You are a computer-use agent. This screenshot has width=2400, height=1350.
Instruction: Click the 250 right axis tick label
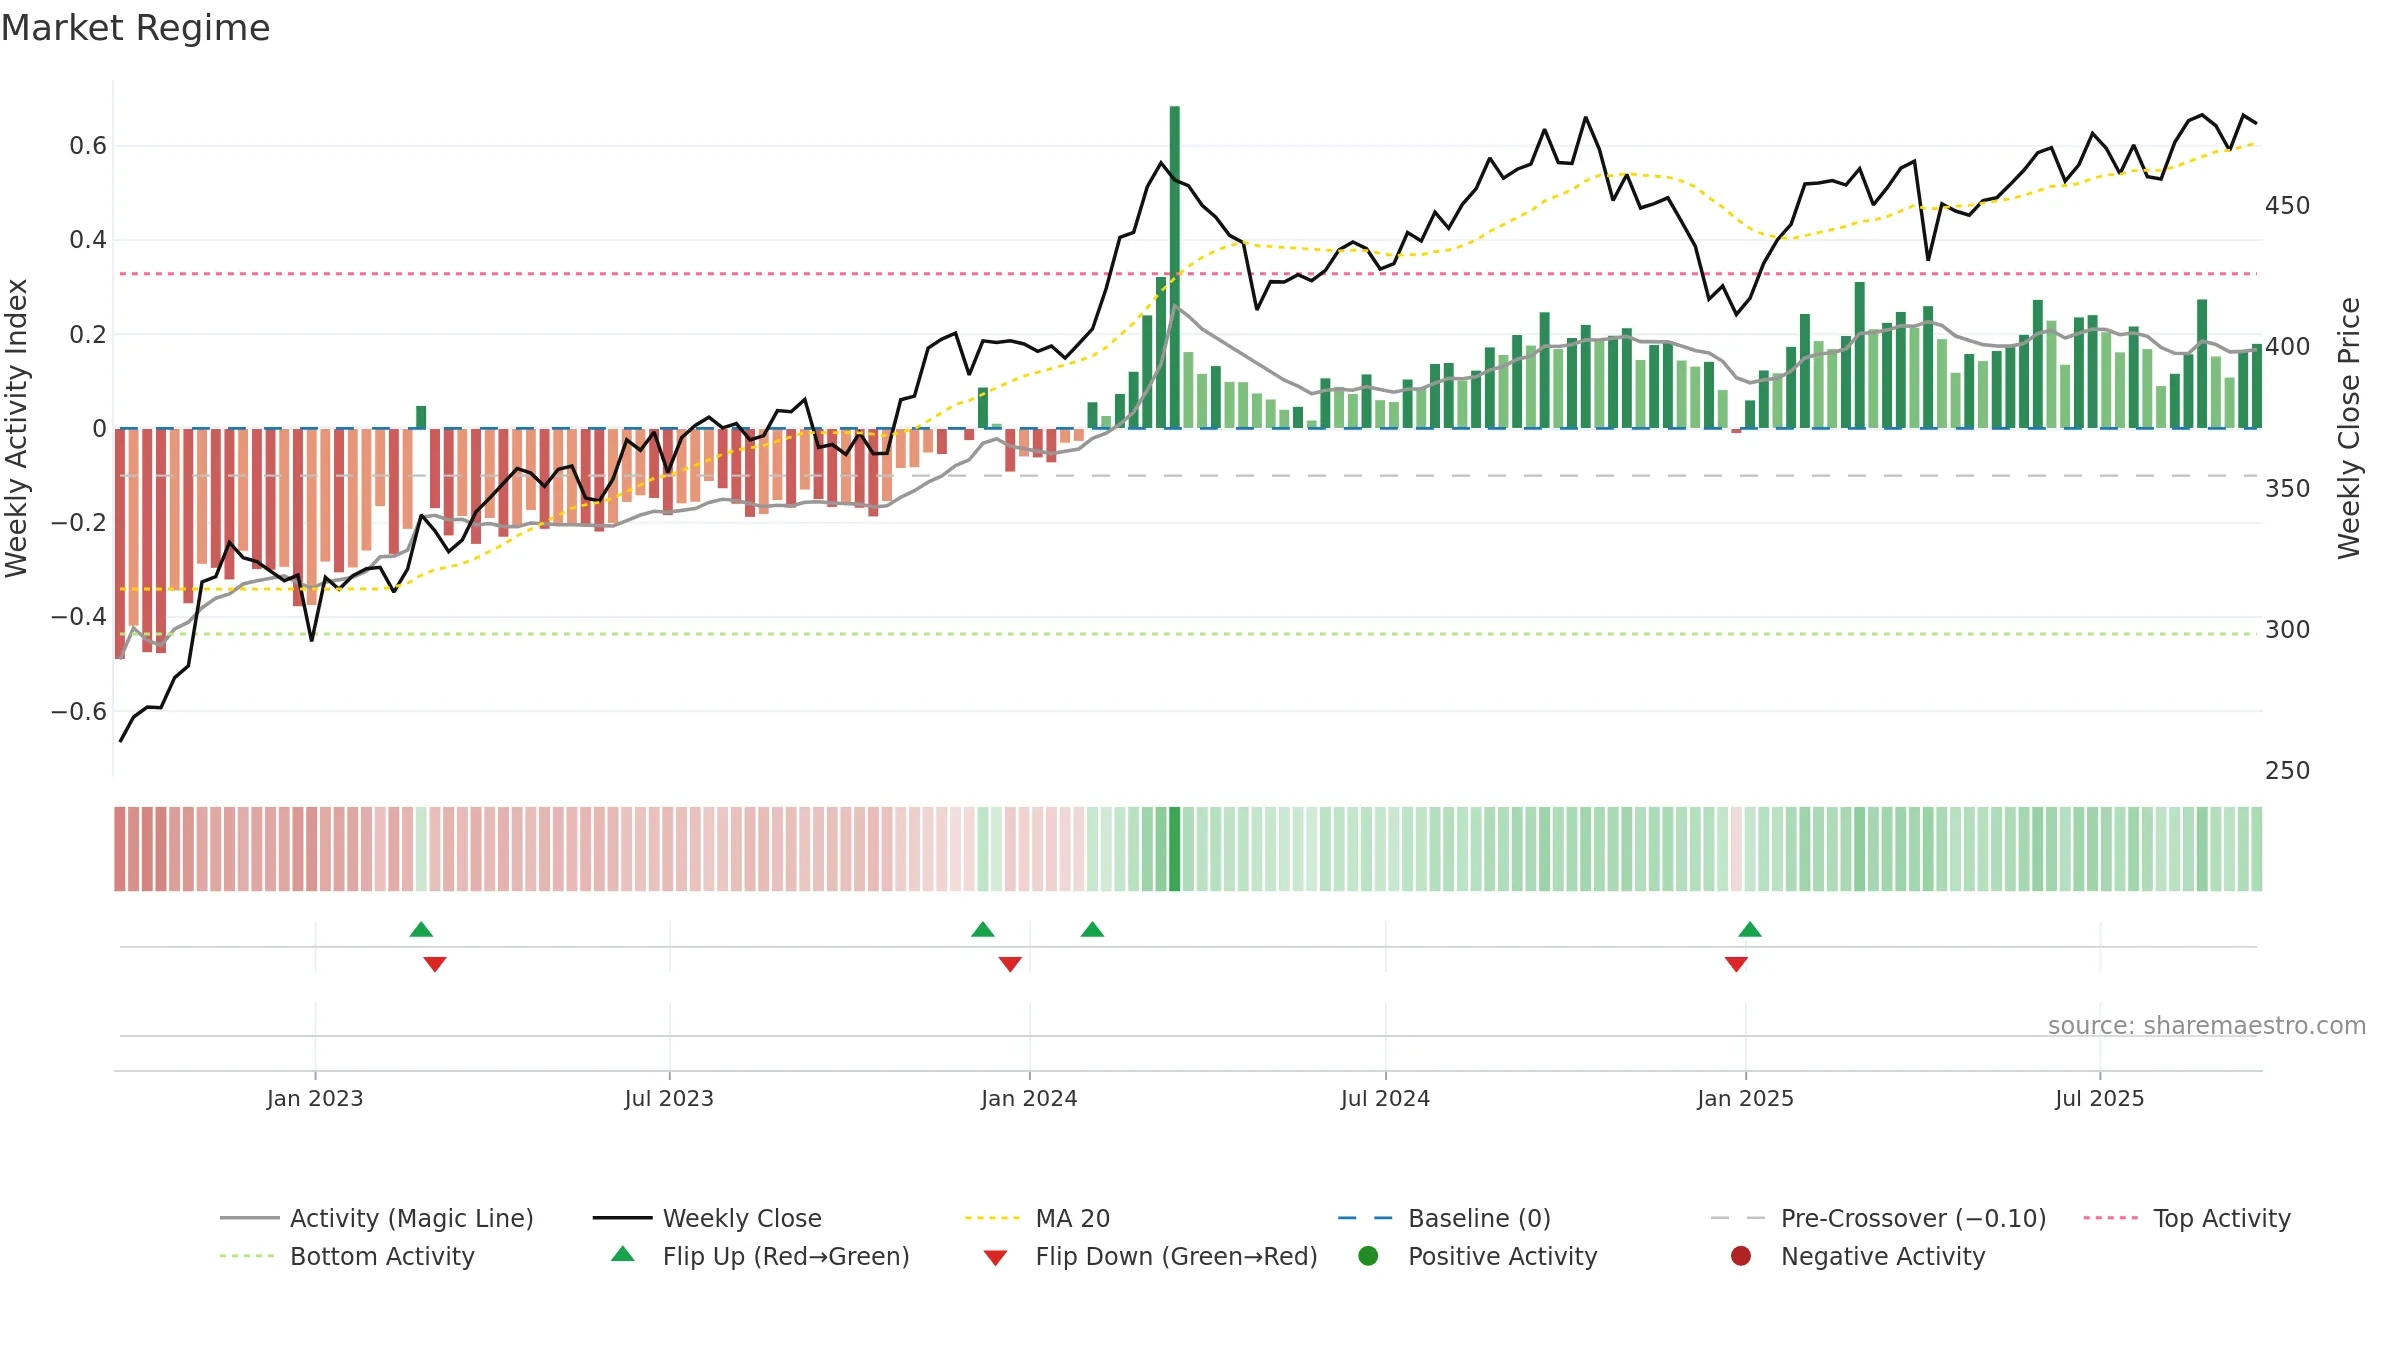[2288, 771]
